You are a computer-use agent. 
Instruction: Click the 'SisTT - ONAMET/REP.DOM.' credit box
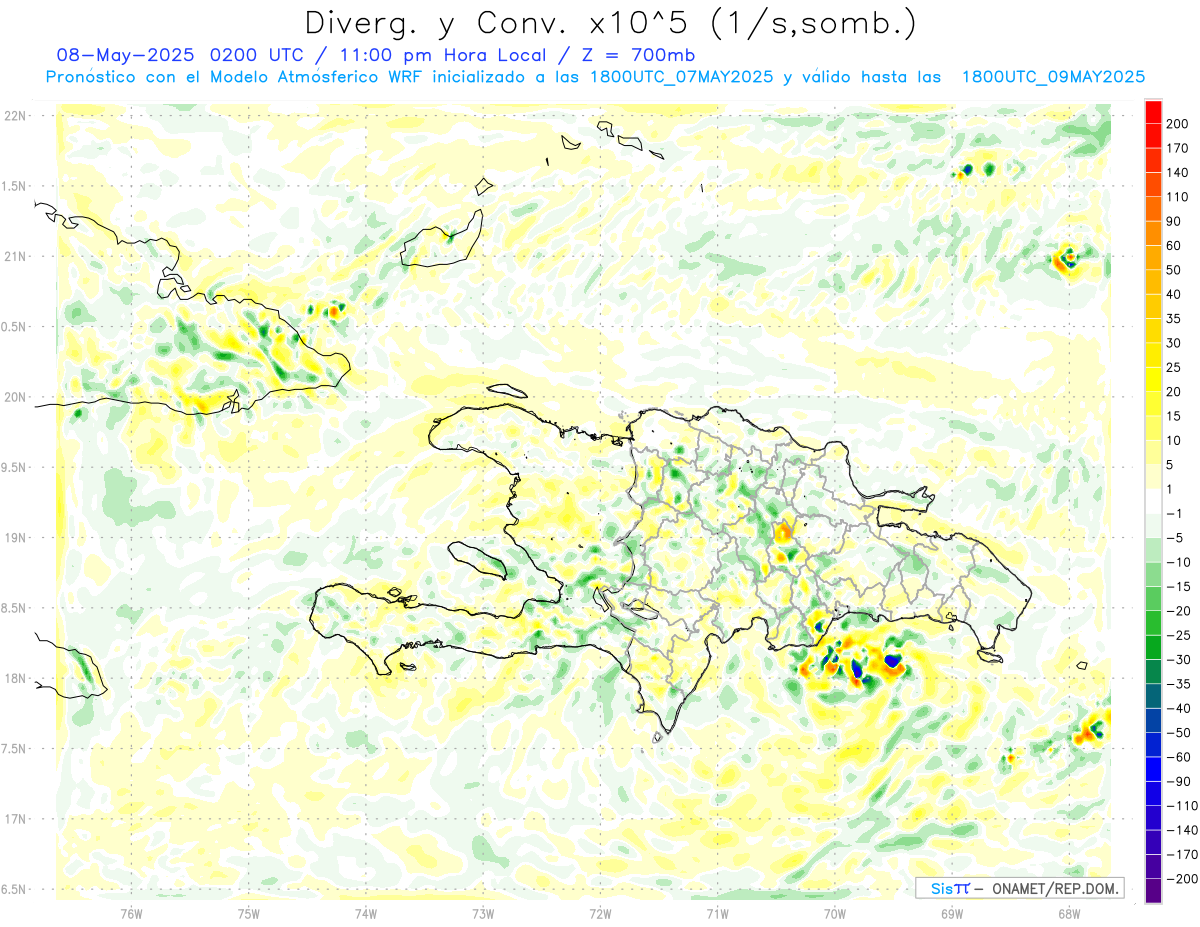pyautogui.click(x=1019, y=888)
